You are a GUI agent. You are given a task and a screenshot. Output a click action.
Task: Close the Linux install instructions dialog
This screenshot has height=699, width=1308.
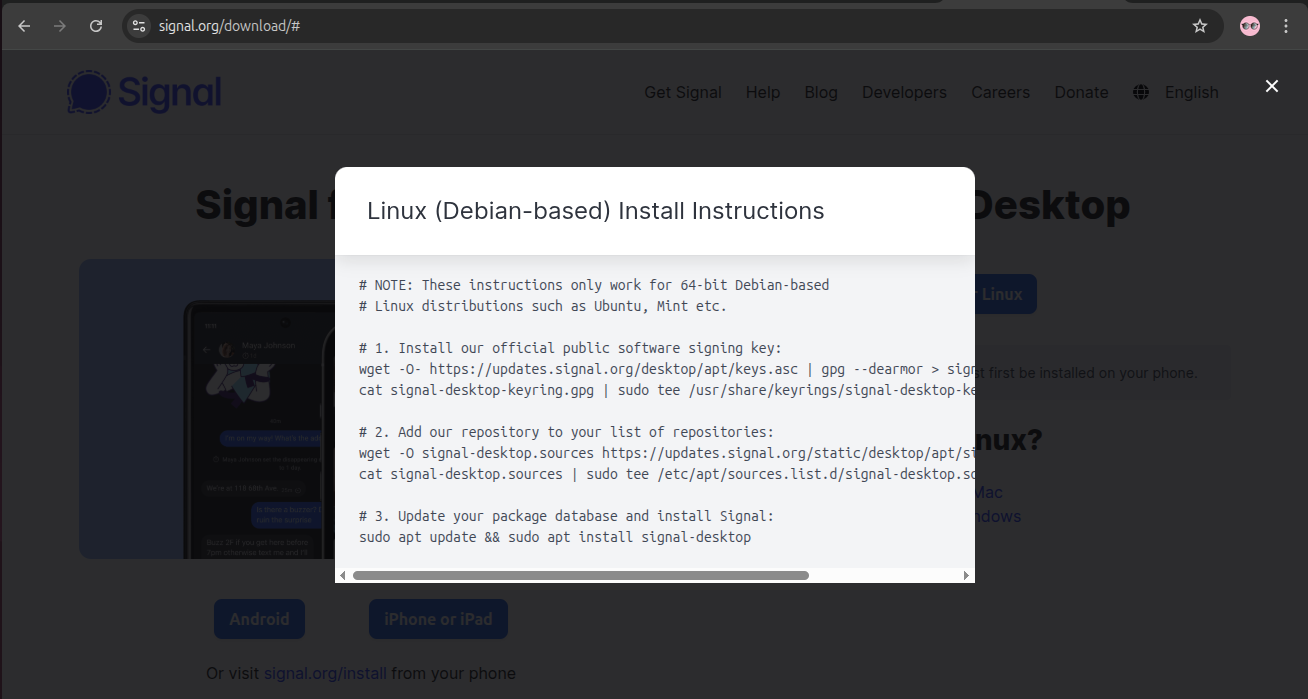tap(1271, 86)
